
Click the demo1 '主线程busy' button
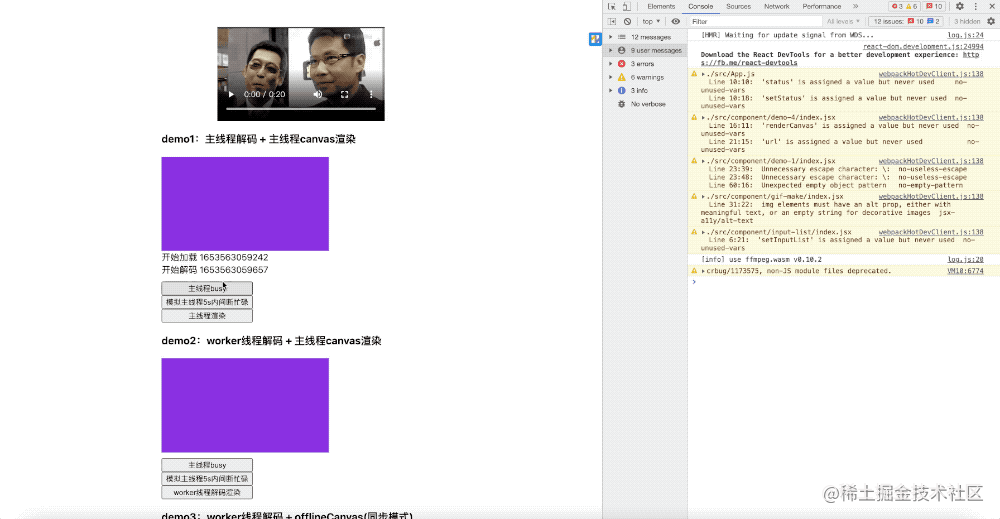coord(207,288)
